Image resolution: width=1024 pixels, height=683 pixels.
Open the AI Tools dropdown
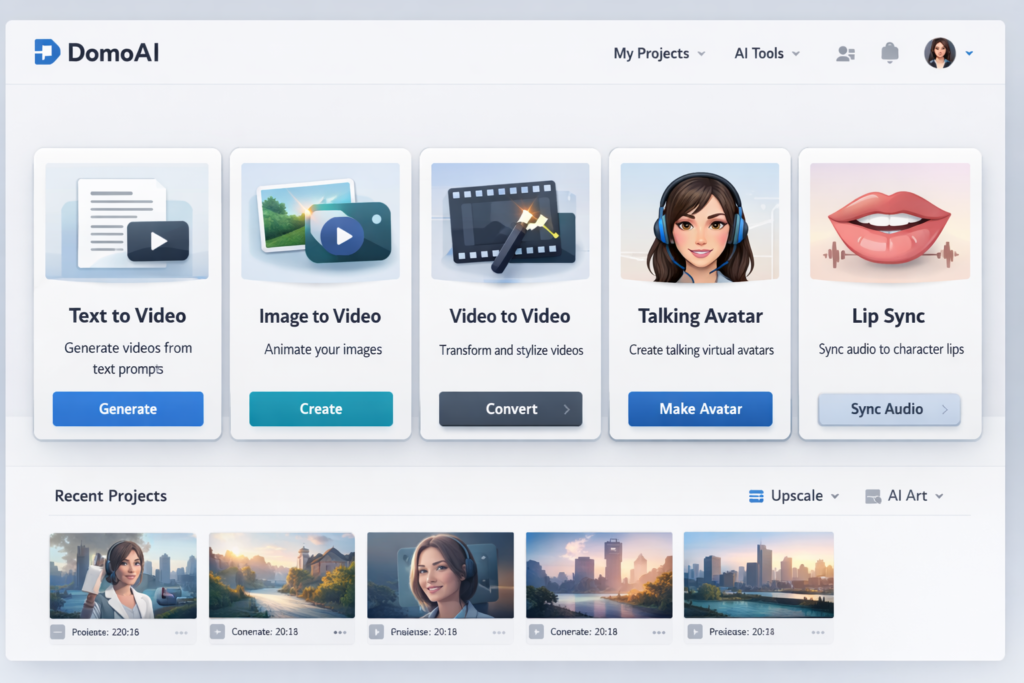767,54
